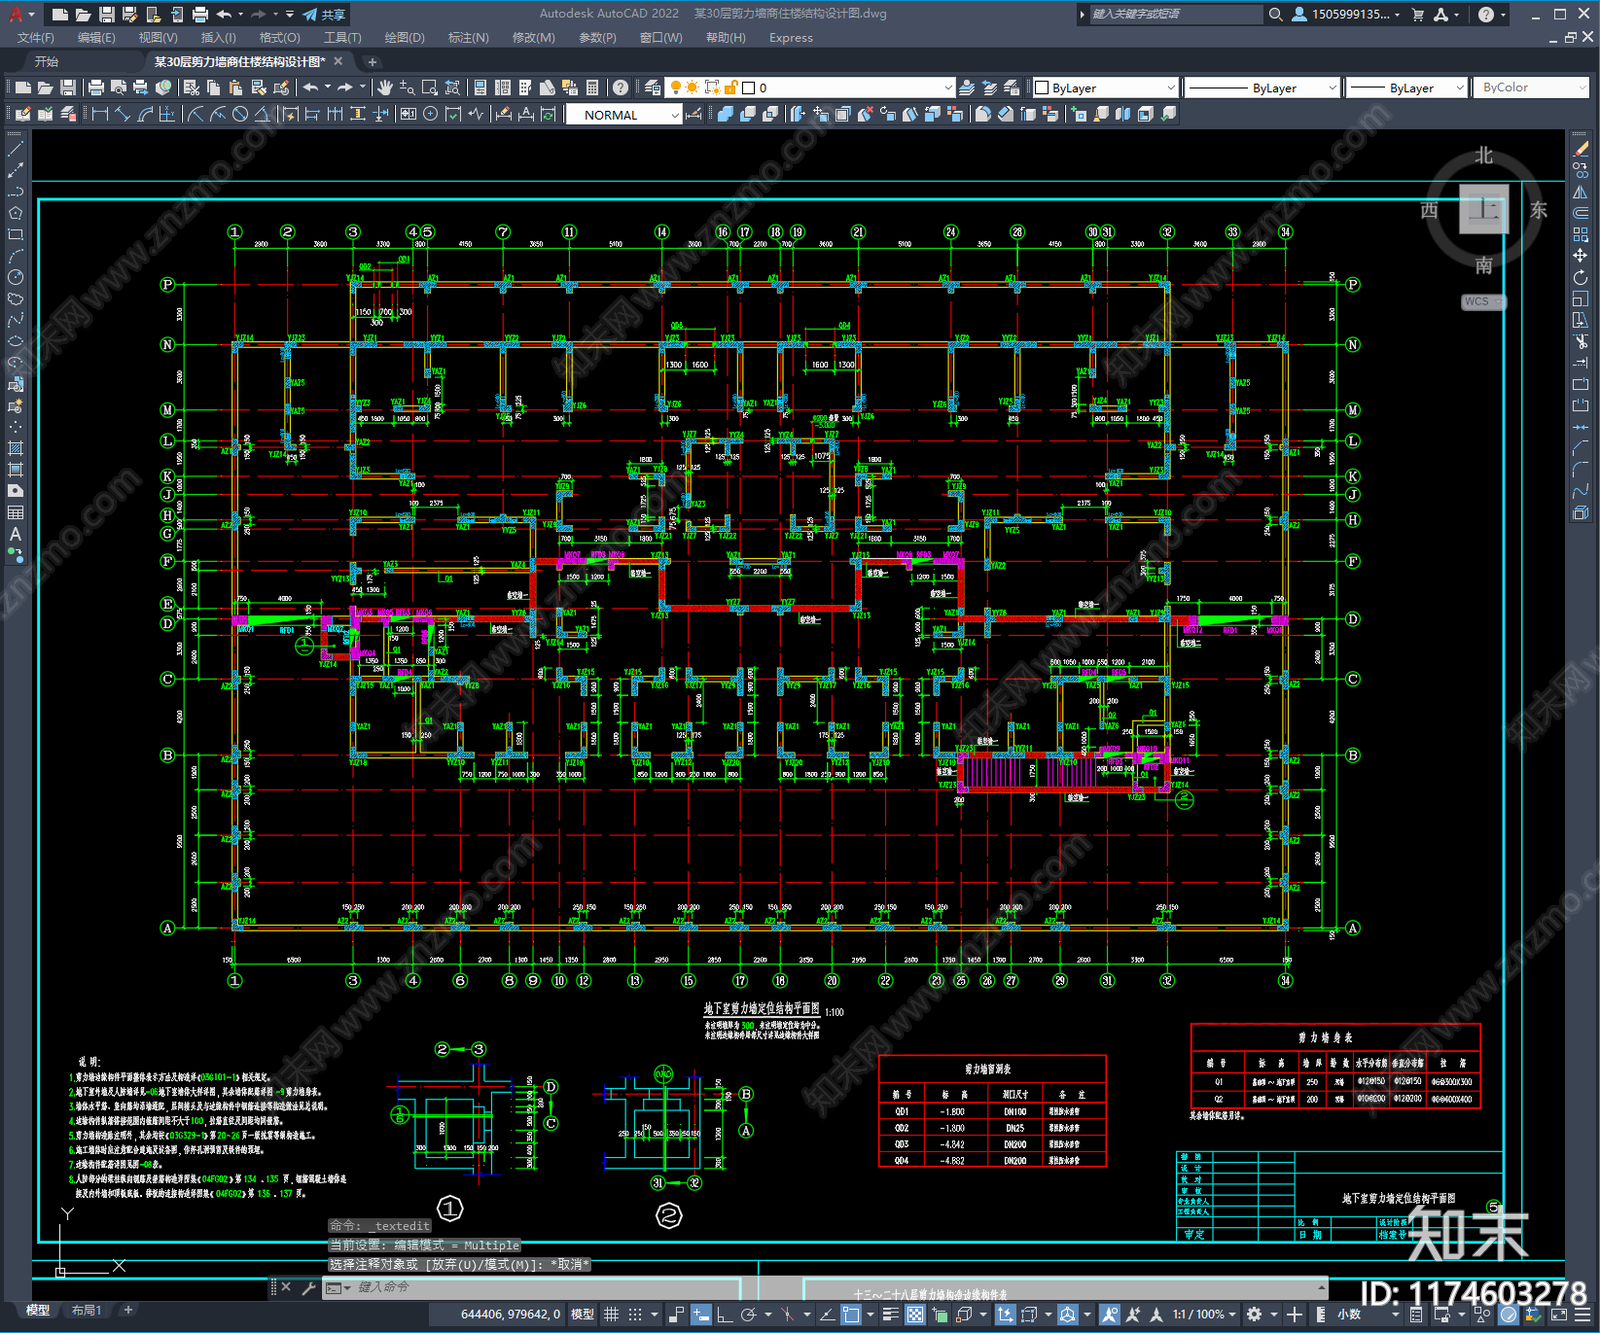Toggle the drawing grid display
1600x1333 pixels.
point(611,1314)
